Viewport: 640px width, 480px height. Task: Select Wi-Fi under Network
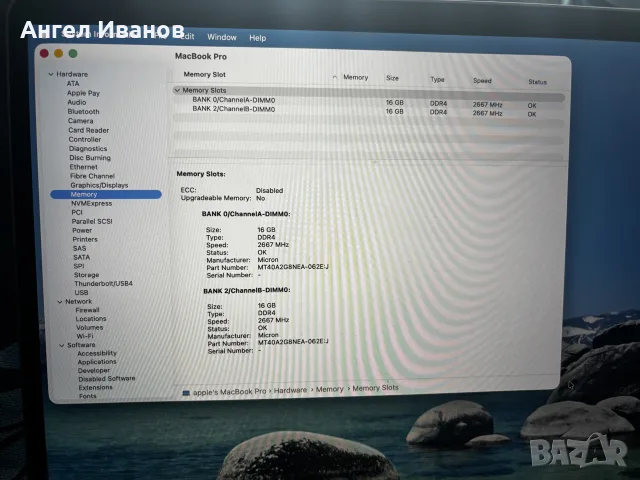pyautogui.click(x=85, y=336)
